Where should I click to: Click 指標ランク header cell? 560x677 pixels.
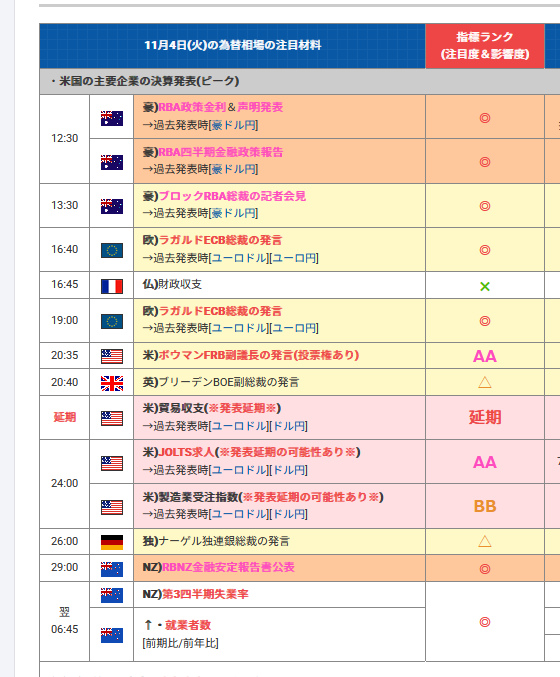coord(485,46)
